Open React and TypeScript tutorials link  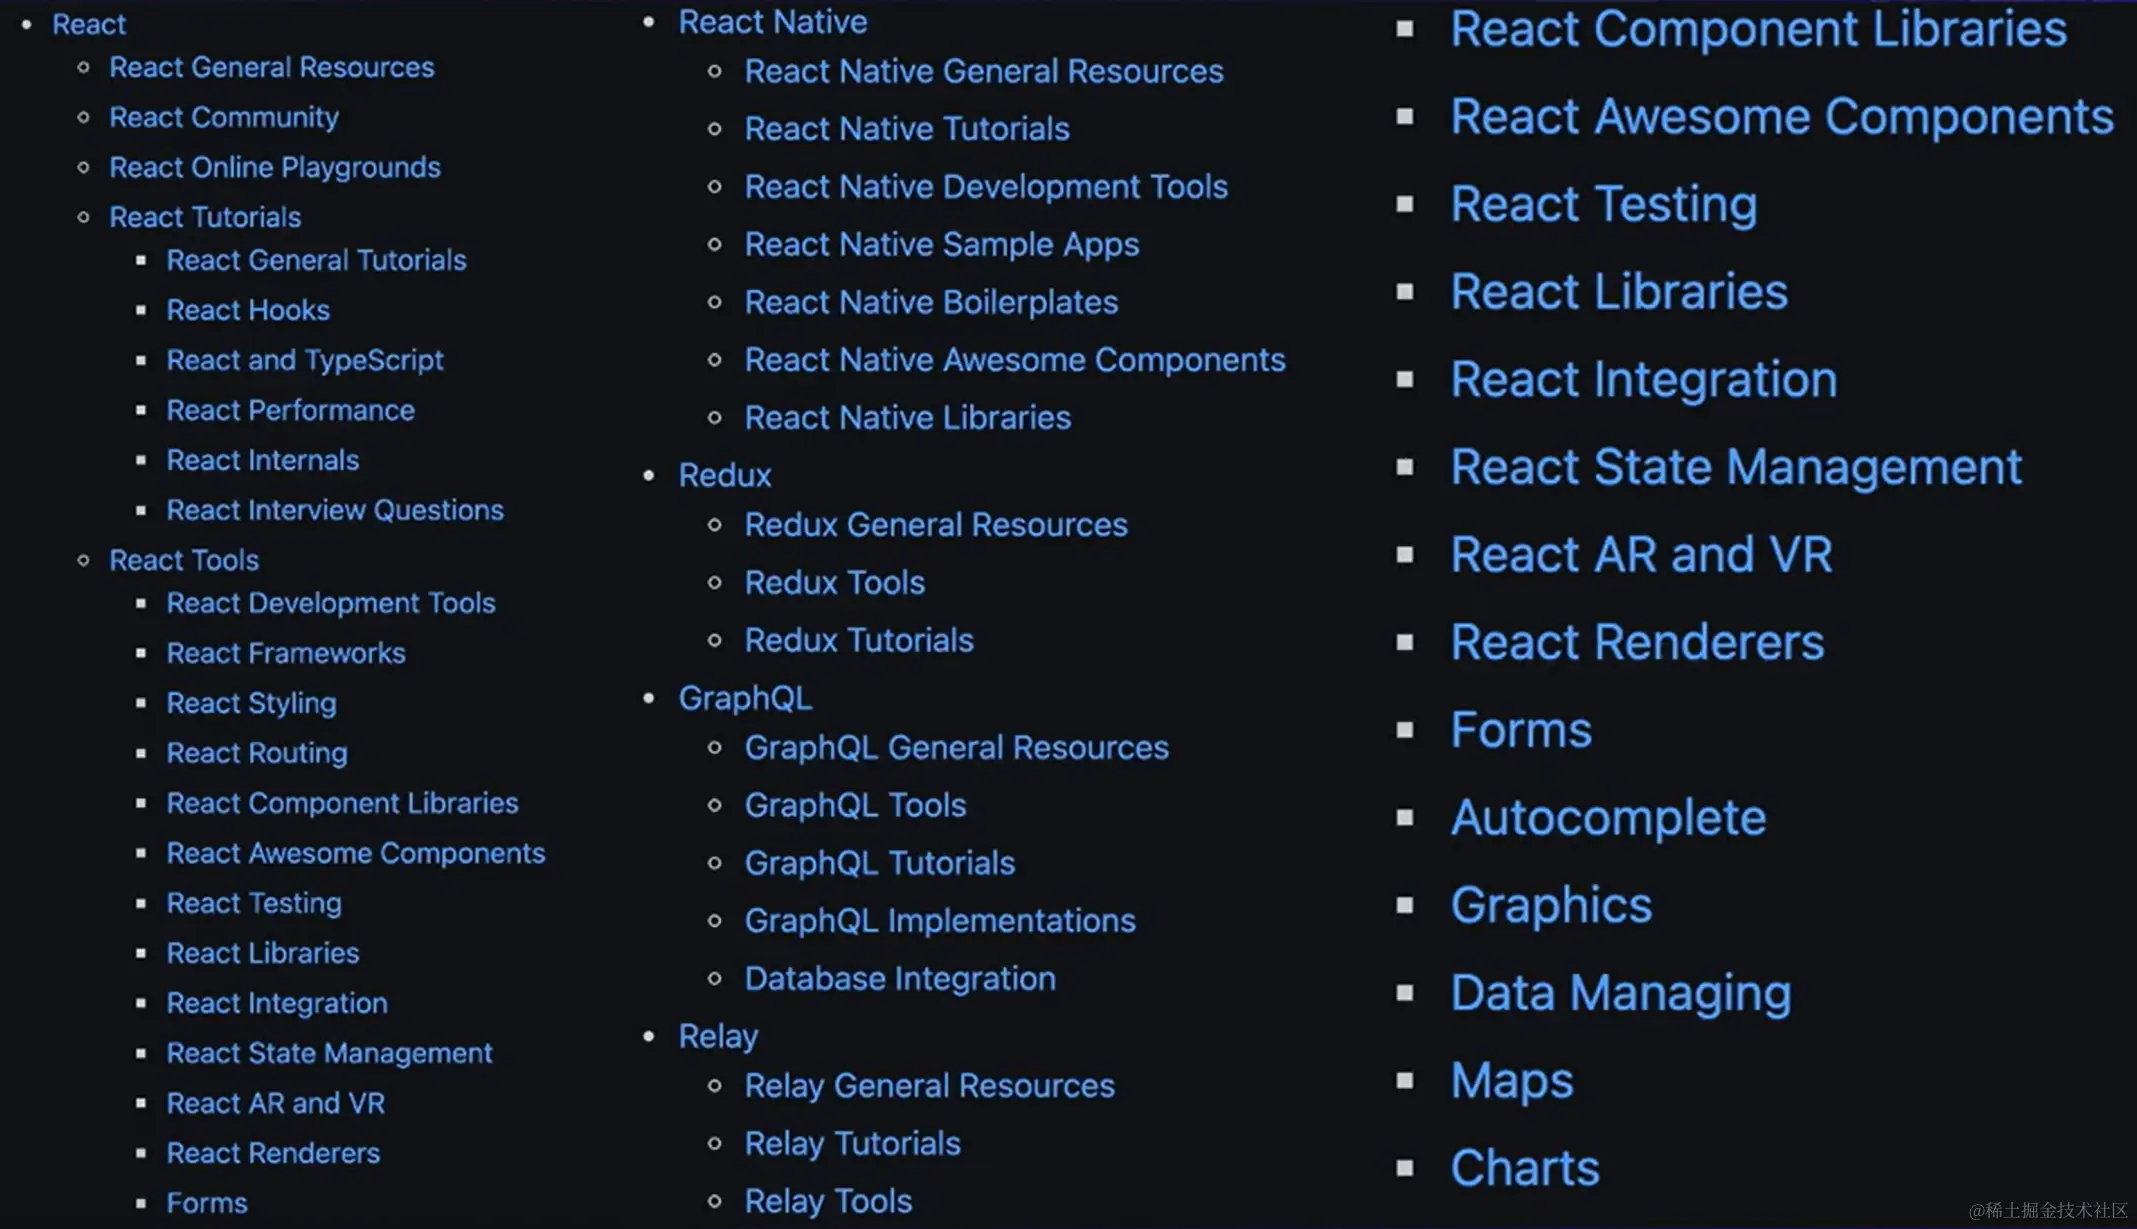[x=304, y=360]
